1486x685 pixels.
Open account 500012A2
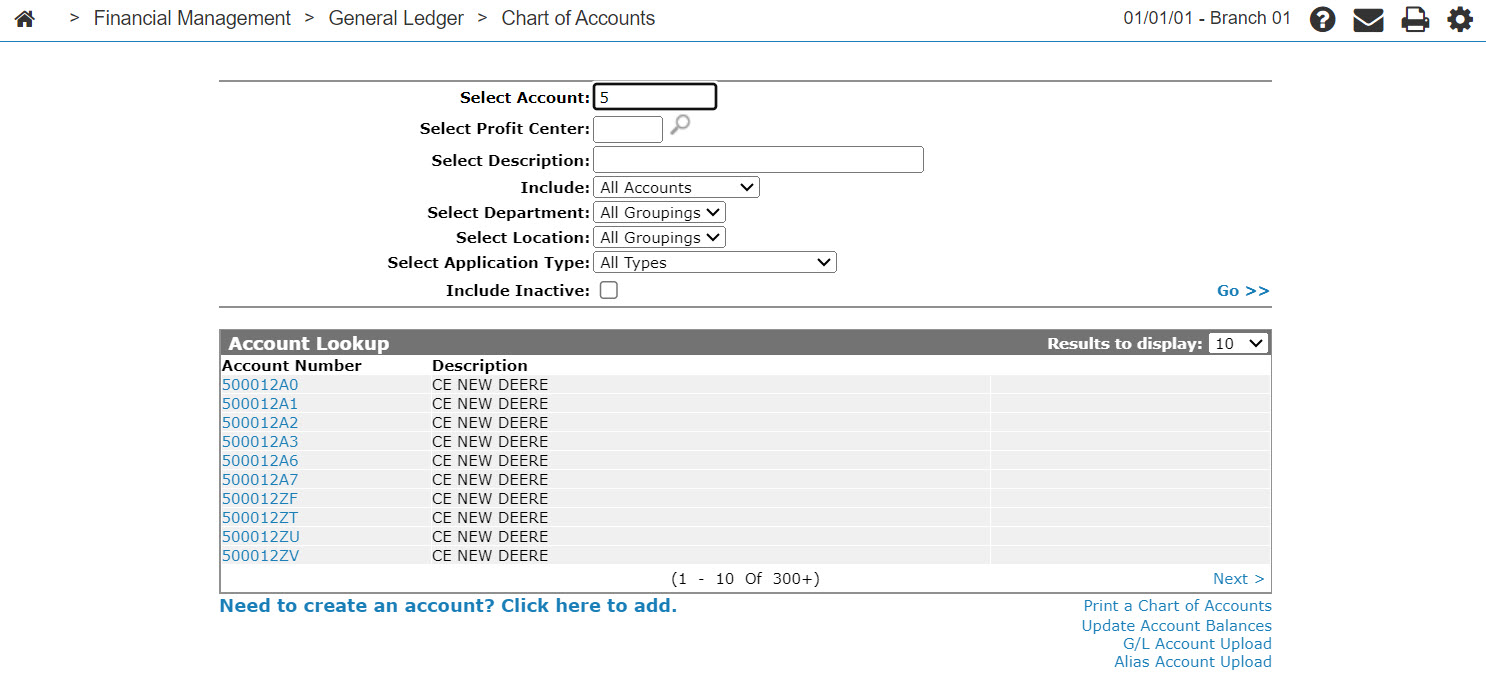pos(260,423)
